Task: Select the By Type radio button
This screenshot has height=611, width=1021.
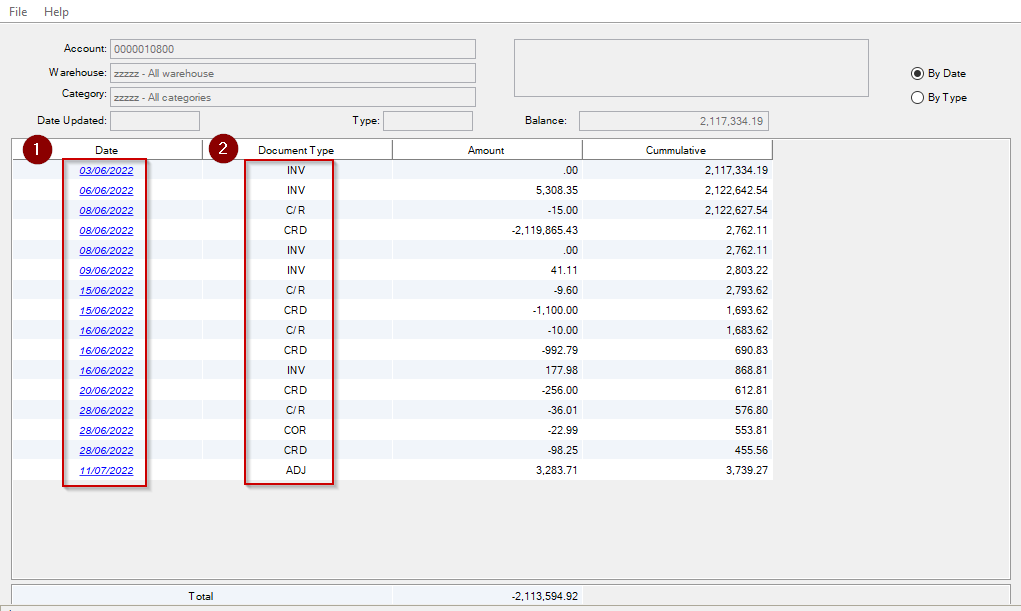Action: 918,98
